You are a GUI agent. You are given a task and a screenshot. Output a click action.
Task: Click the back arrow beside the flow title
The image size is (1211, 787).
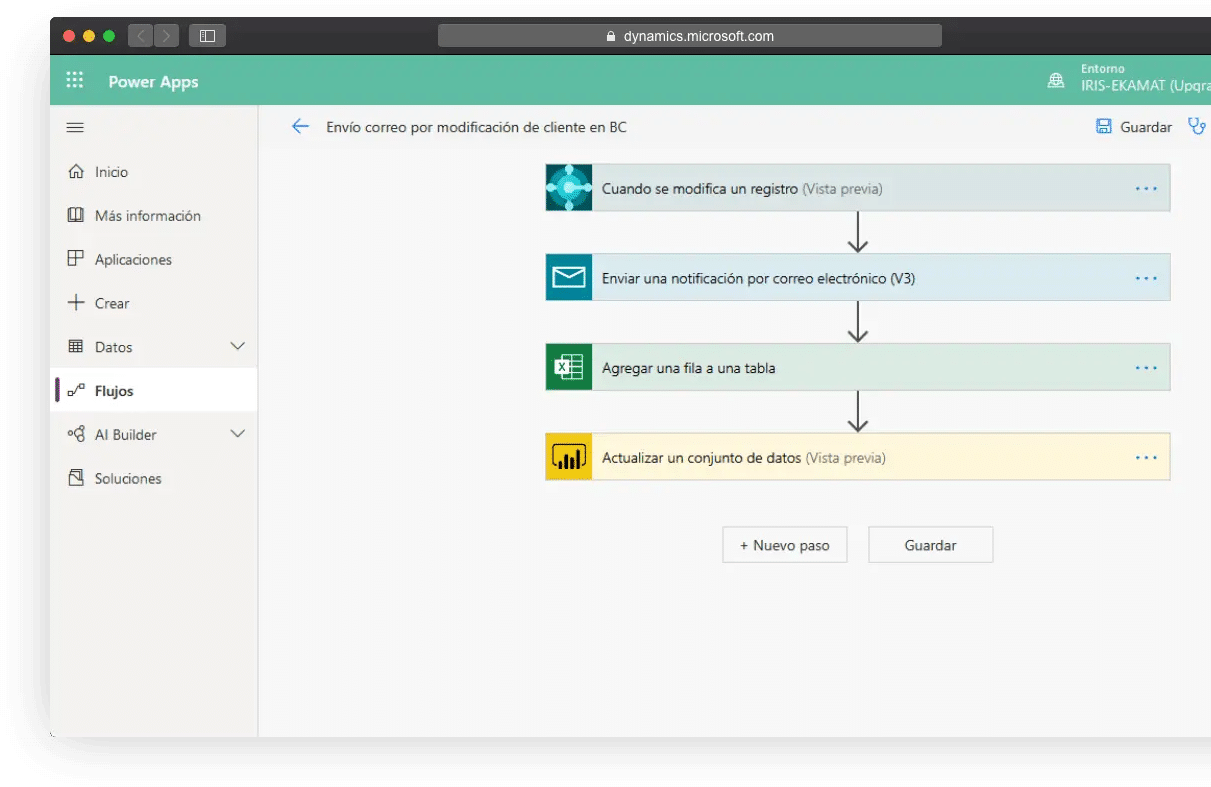point(300,127)
